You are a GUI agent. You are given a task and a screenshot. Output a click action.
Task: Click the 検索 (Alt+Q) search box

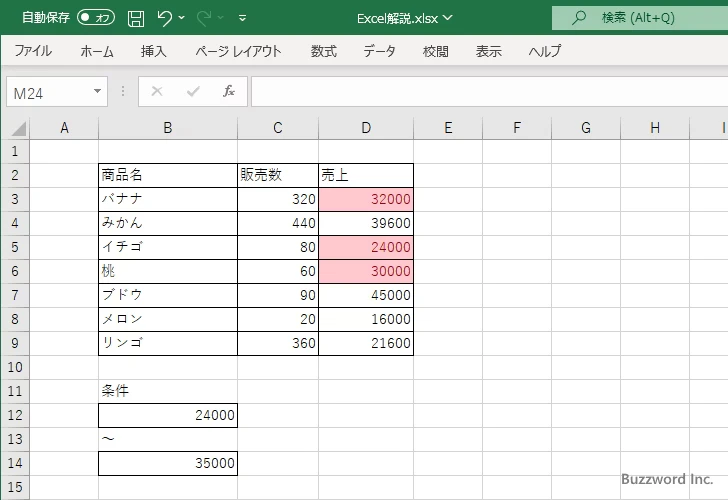[x=640, y=18]
